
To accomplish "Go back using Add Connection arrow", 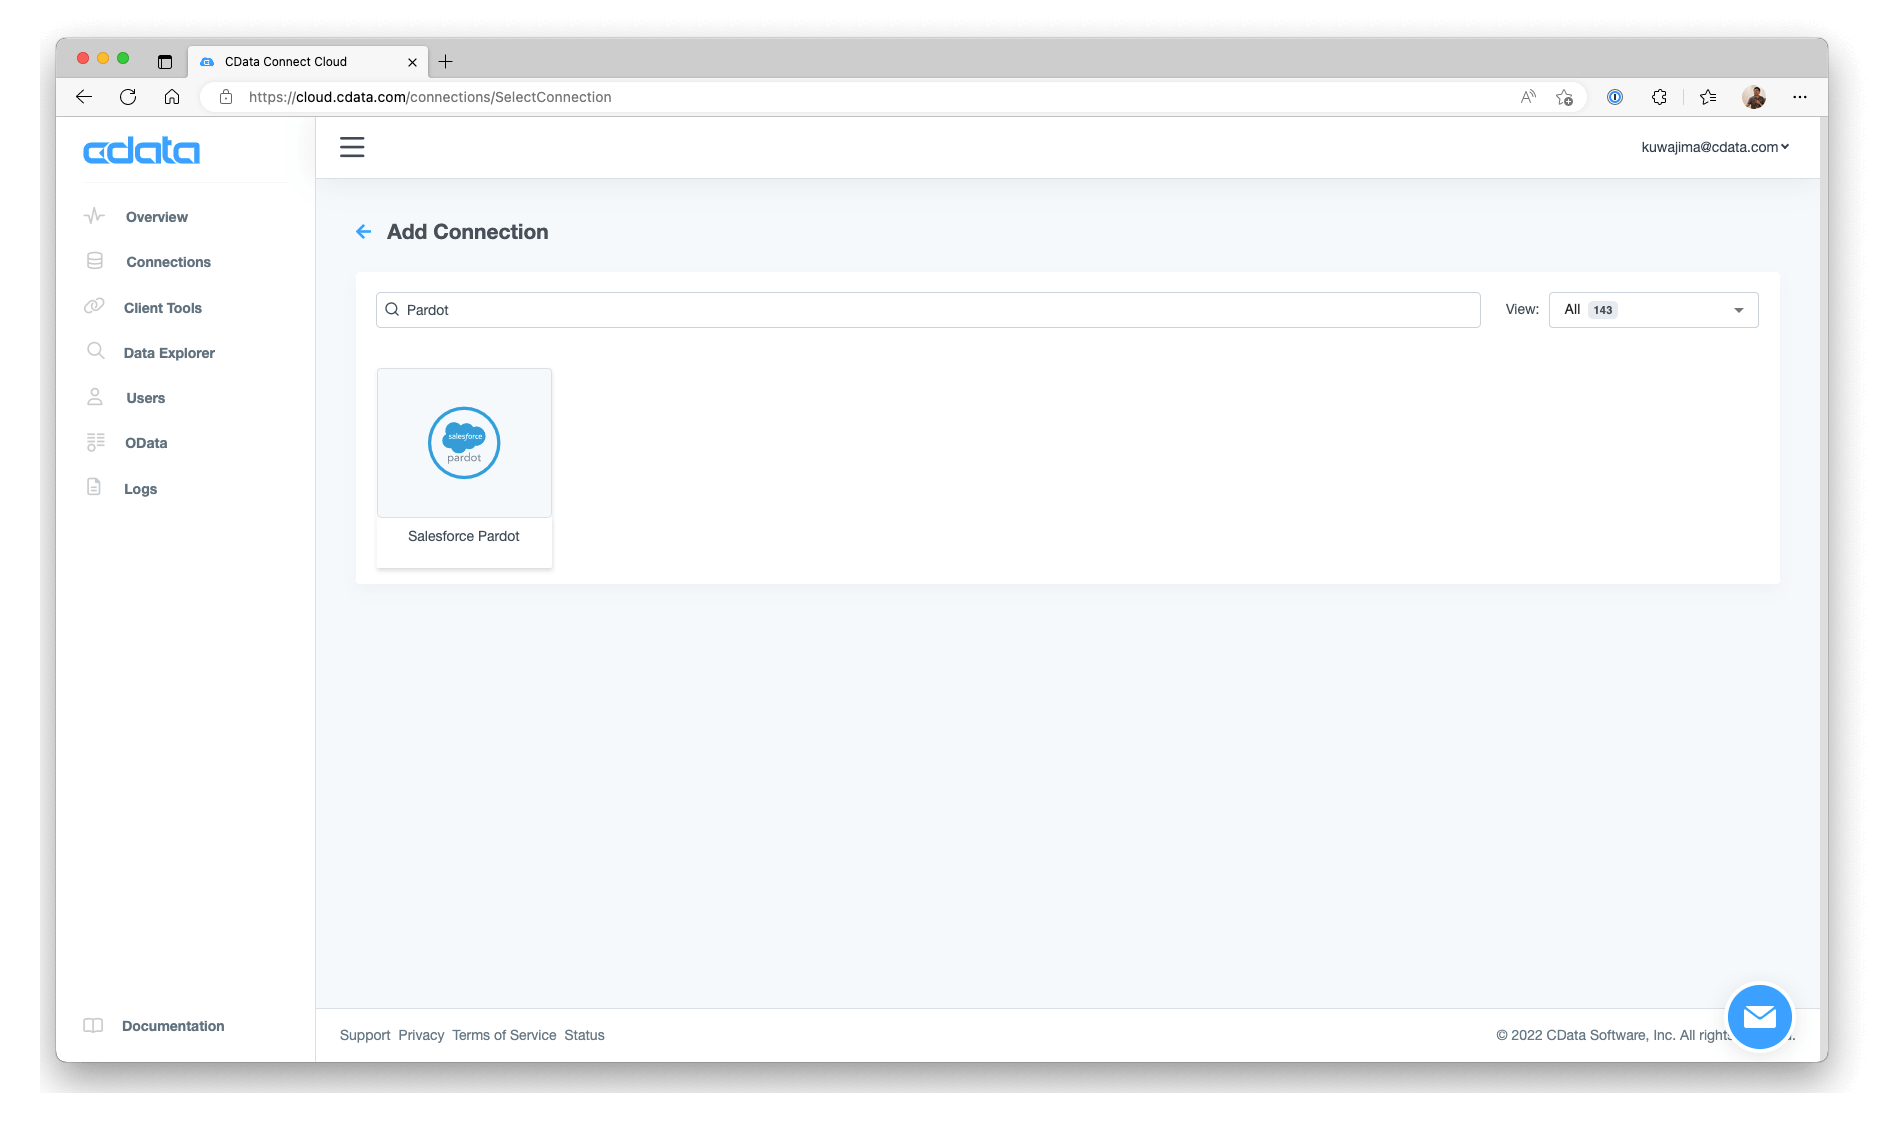I will click(363, 232).
